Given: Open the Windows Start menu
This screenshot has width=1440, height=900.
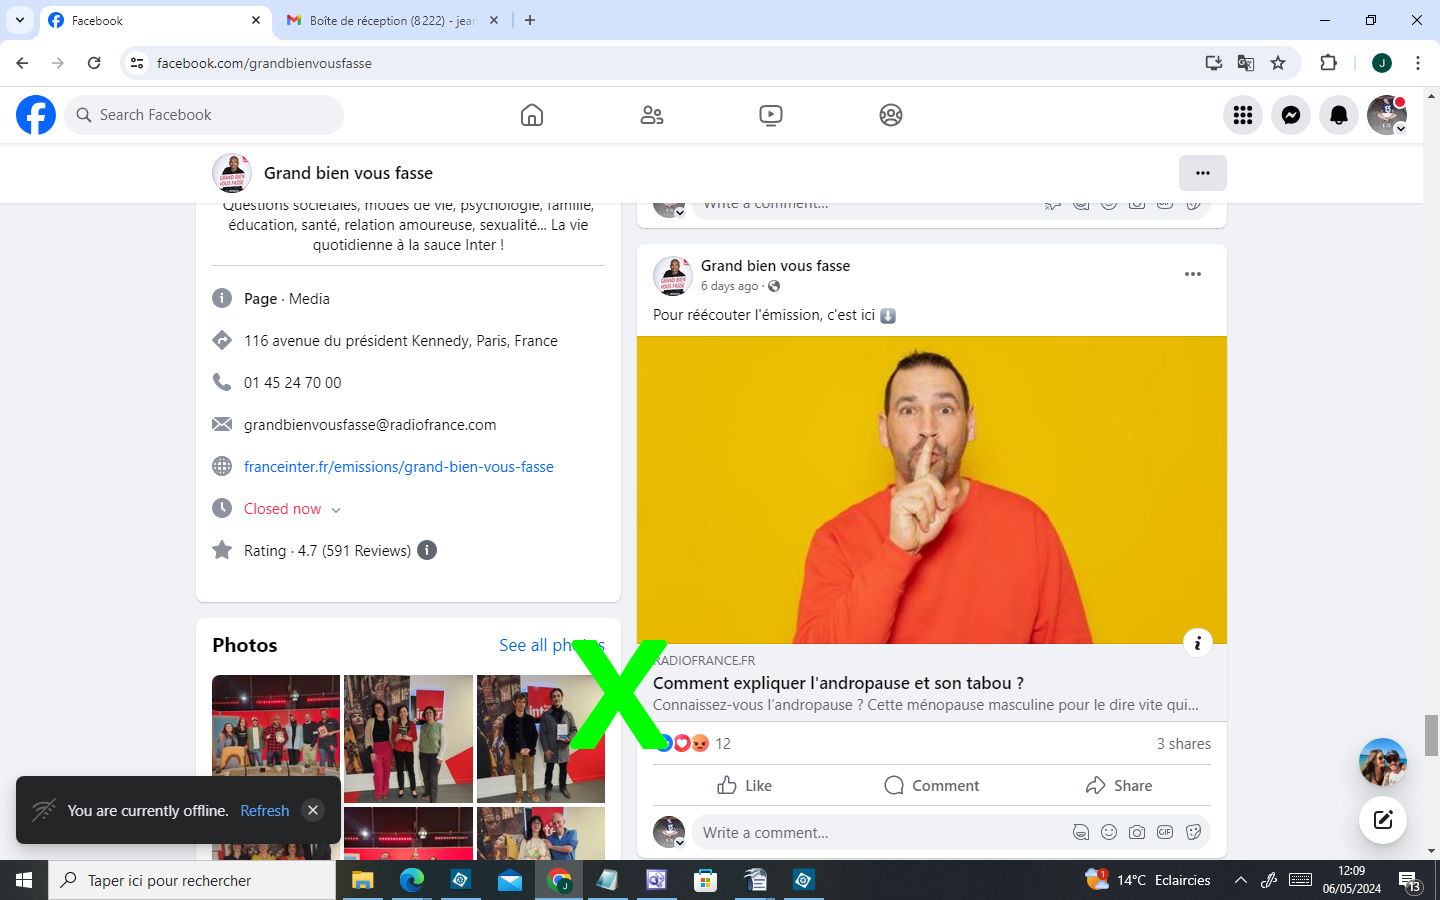Looking at the screenshot, I should (24, 880).
